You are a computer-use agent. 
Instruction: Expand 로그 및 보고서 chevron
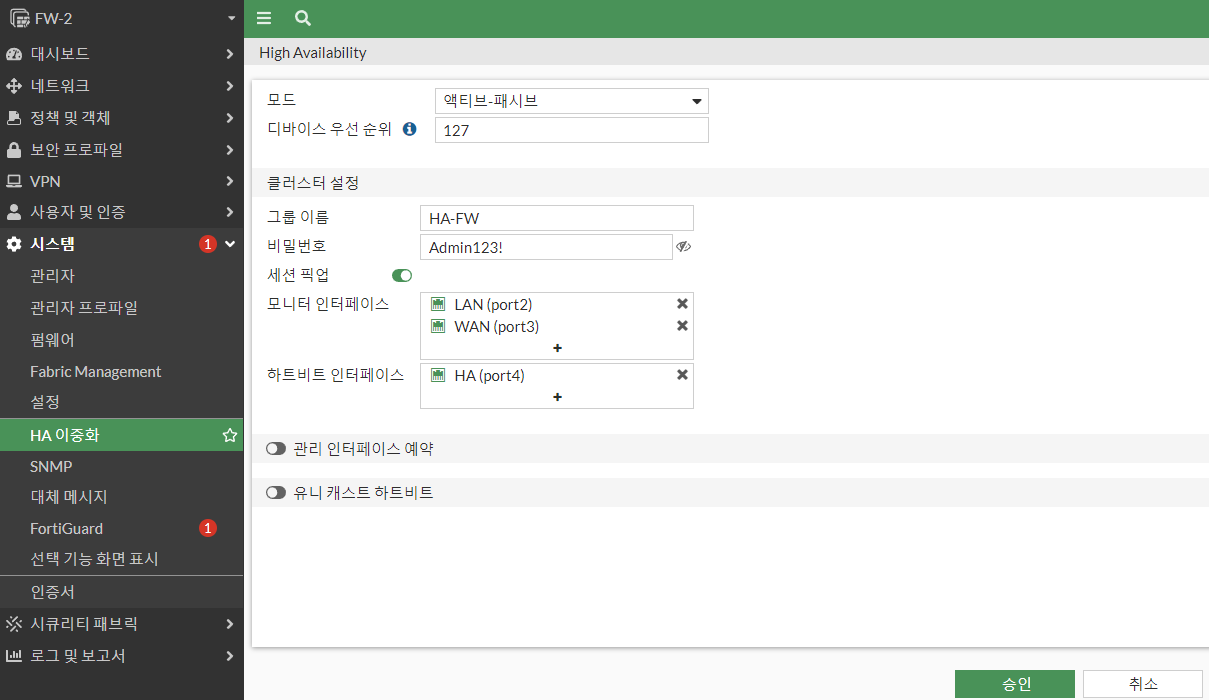(x=230, y=656)
